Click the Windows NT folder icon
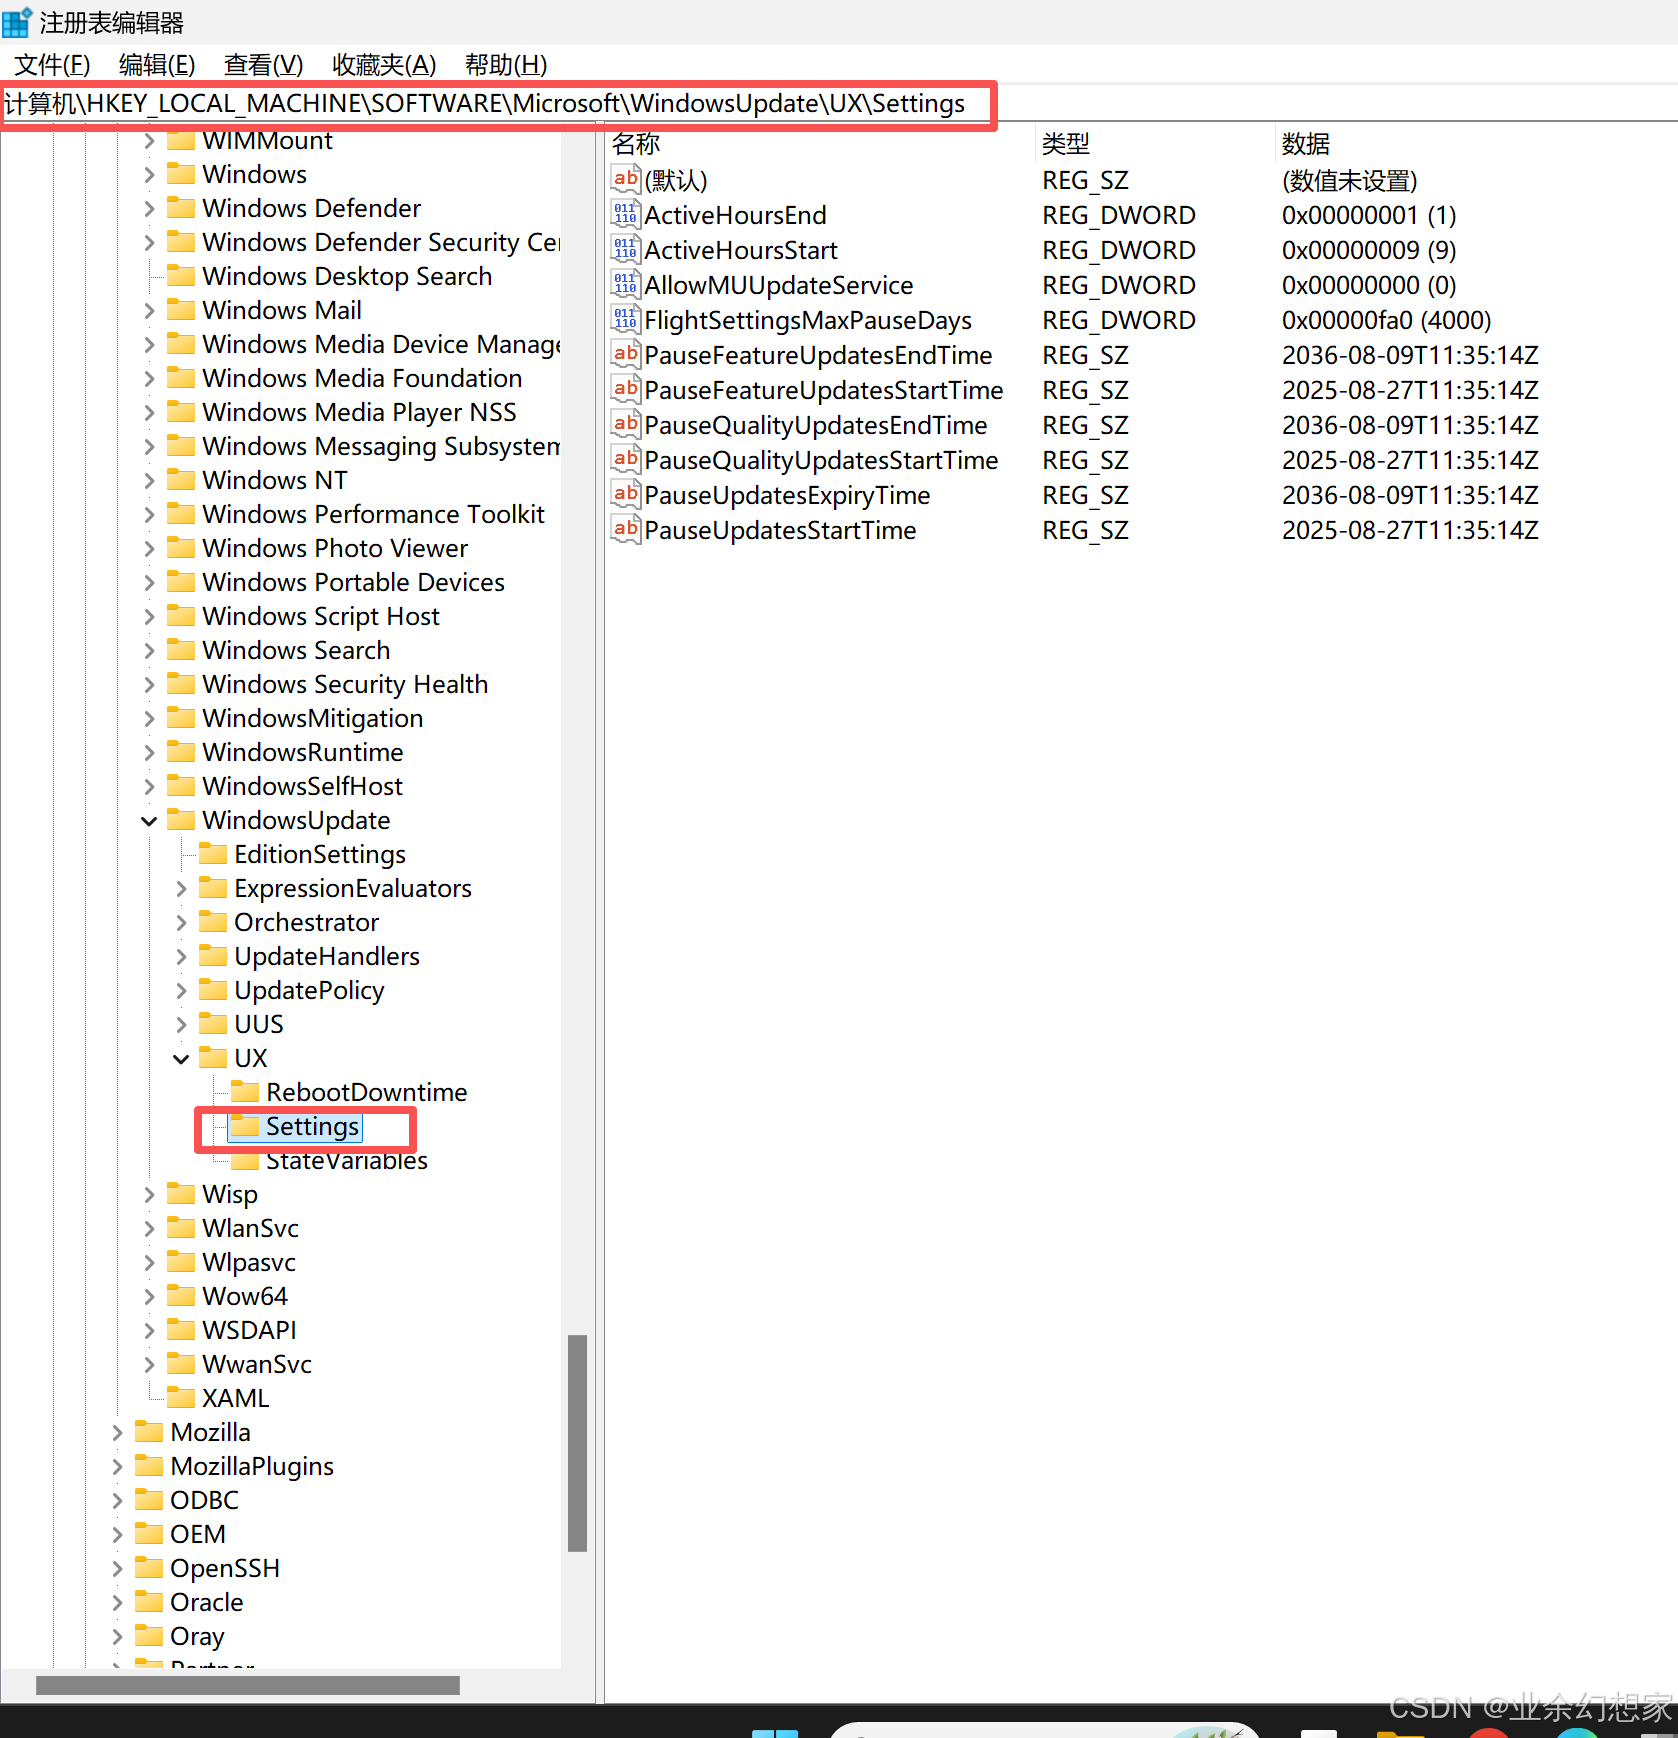The image size is (1678, 1738). [181, 480]
